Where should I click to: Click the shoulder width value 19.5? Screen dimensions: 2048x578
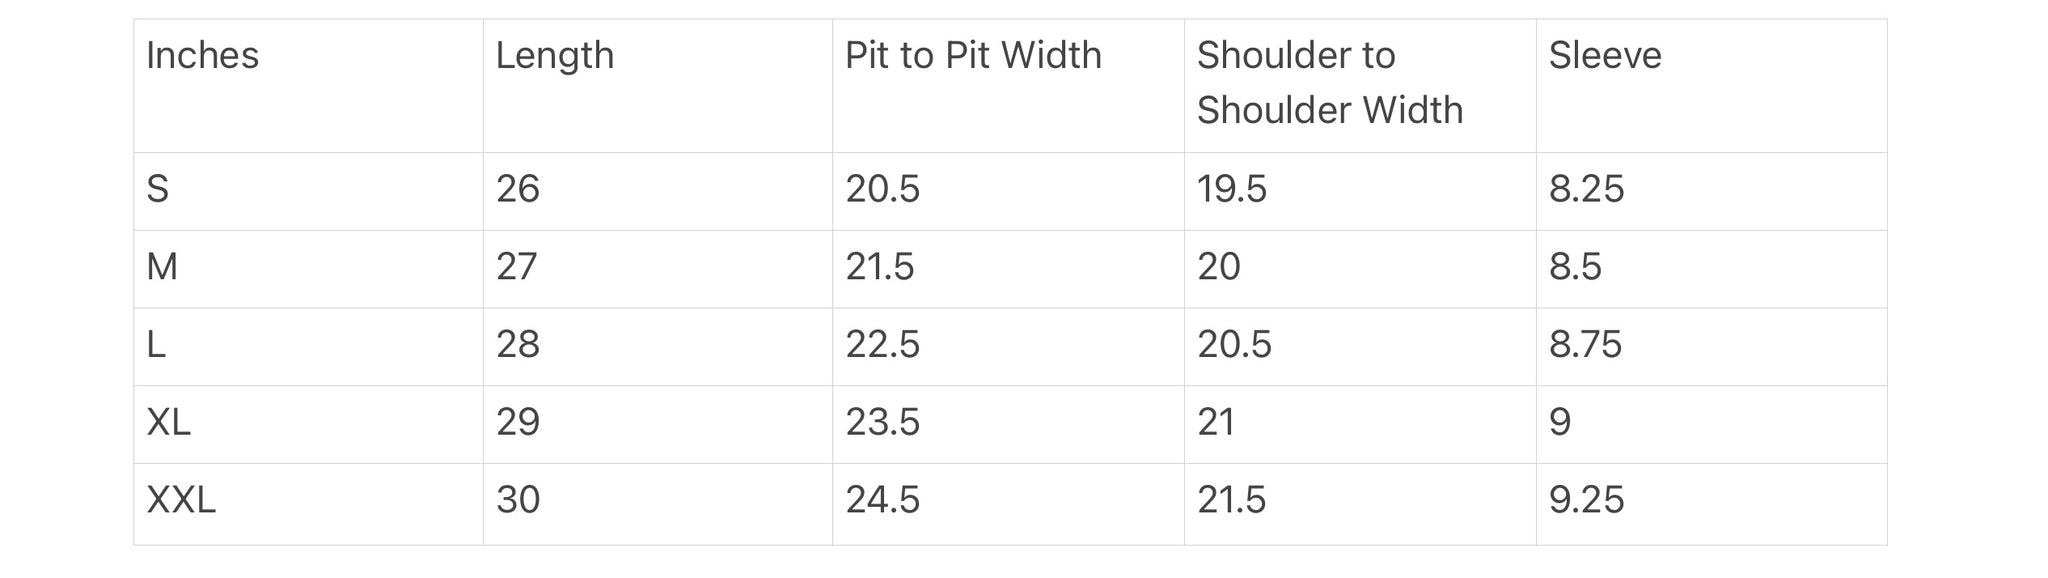tap(1232, 189)
